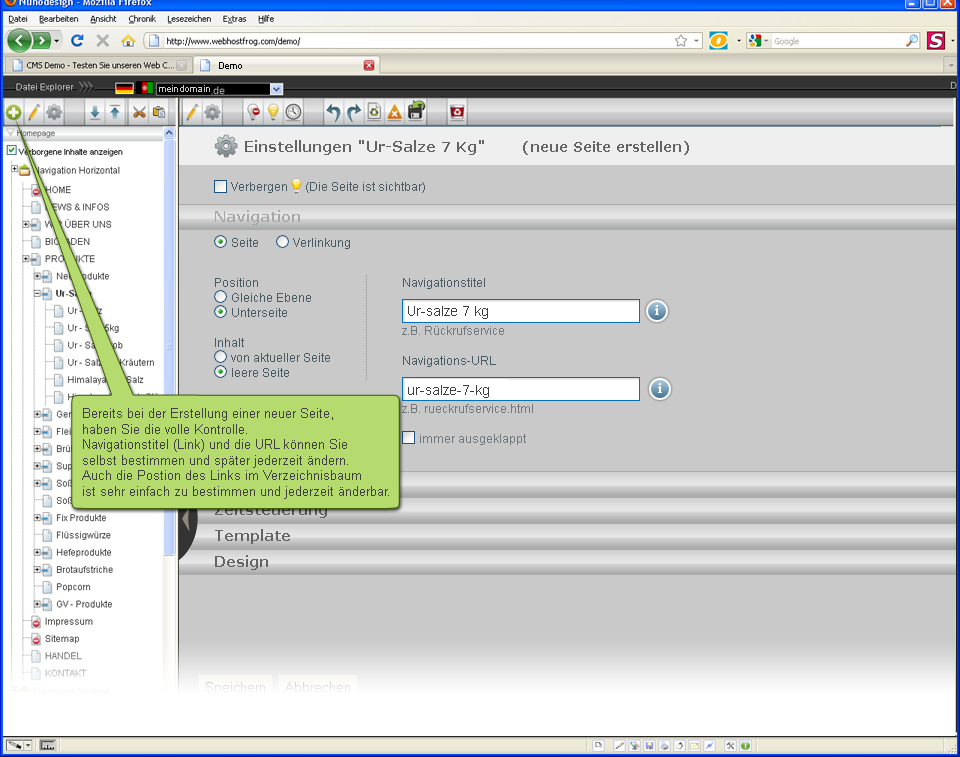Open the Lesezeichen menu
960x757 pixels.
tap(189, 19)
